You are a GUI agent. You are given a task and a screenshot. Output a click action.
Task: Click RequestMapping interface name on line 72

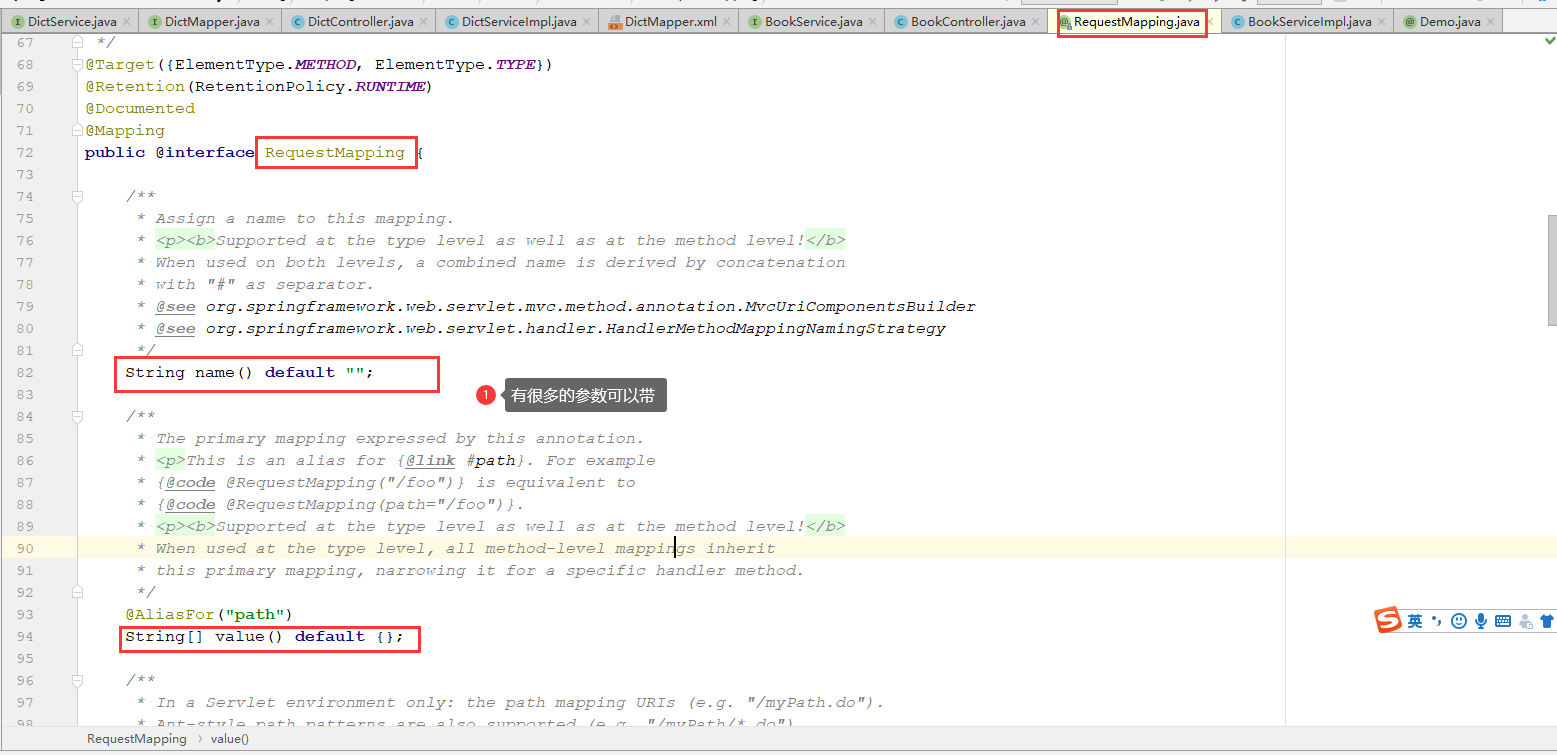point(335,152)
